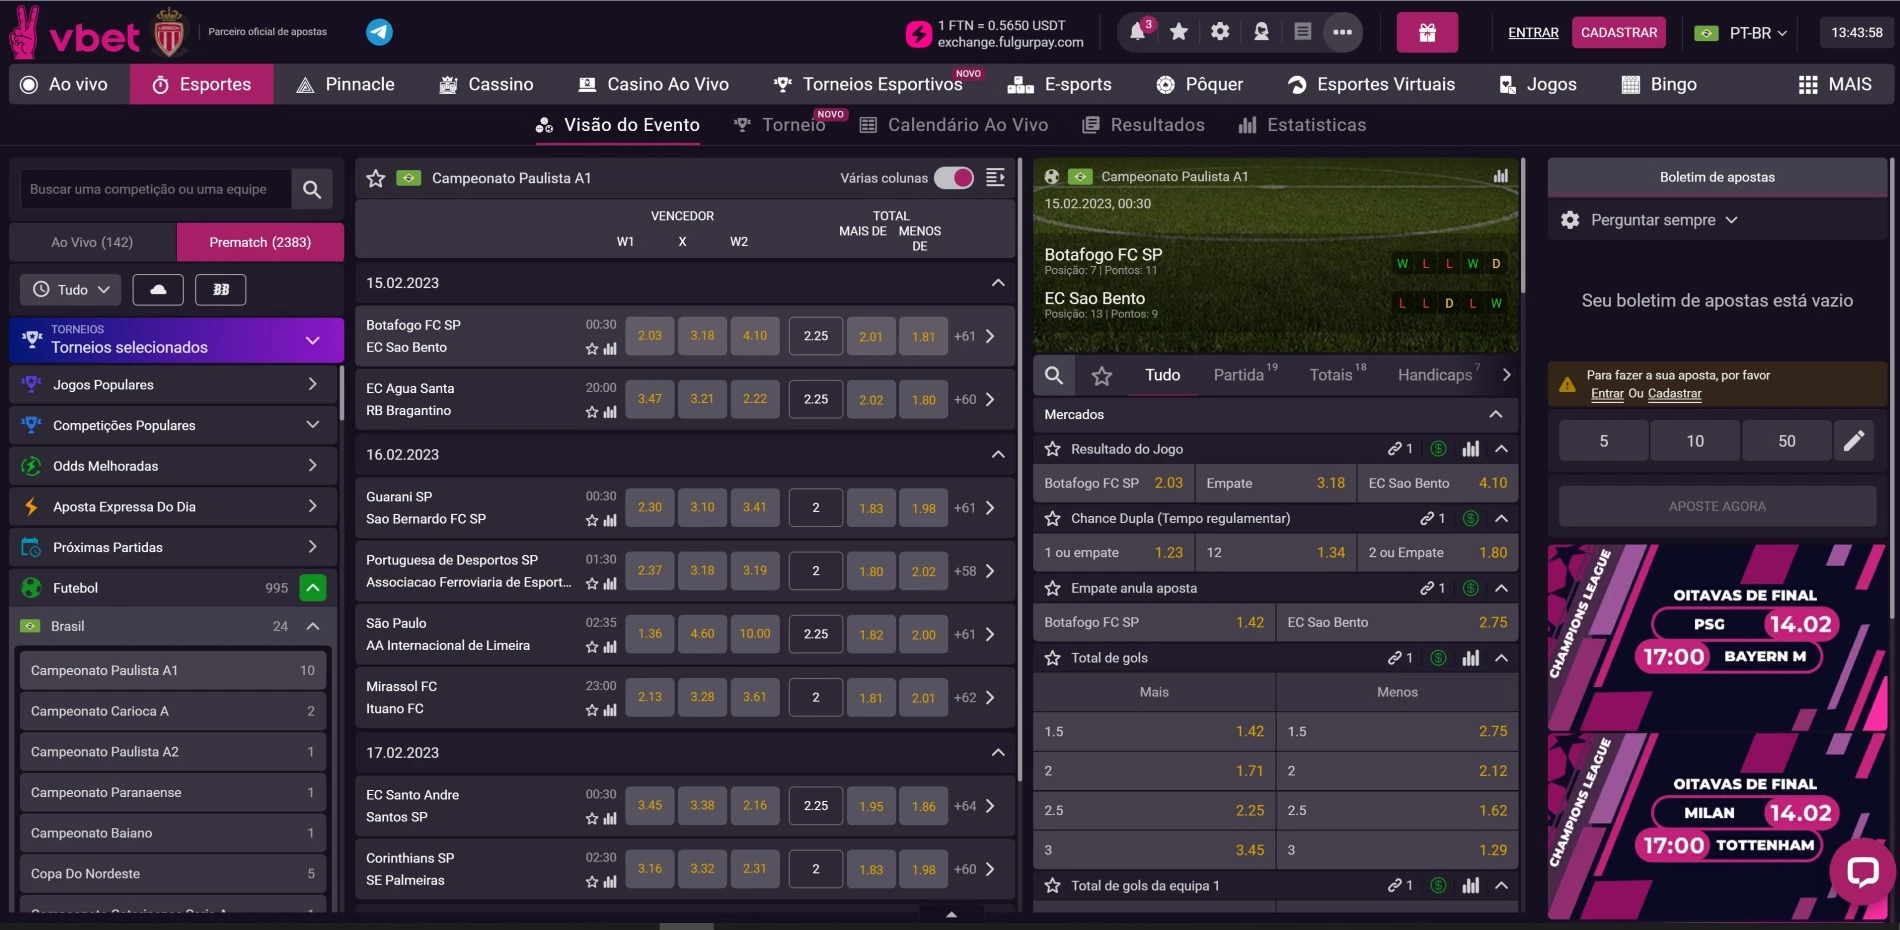The height and width of the screenshot is (930, 1900).
Task: Open the search magnifier in the markets panel
Action: pyautogui.click(x=1054, y=375)
